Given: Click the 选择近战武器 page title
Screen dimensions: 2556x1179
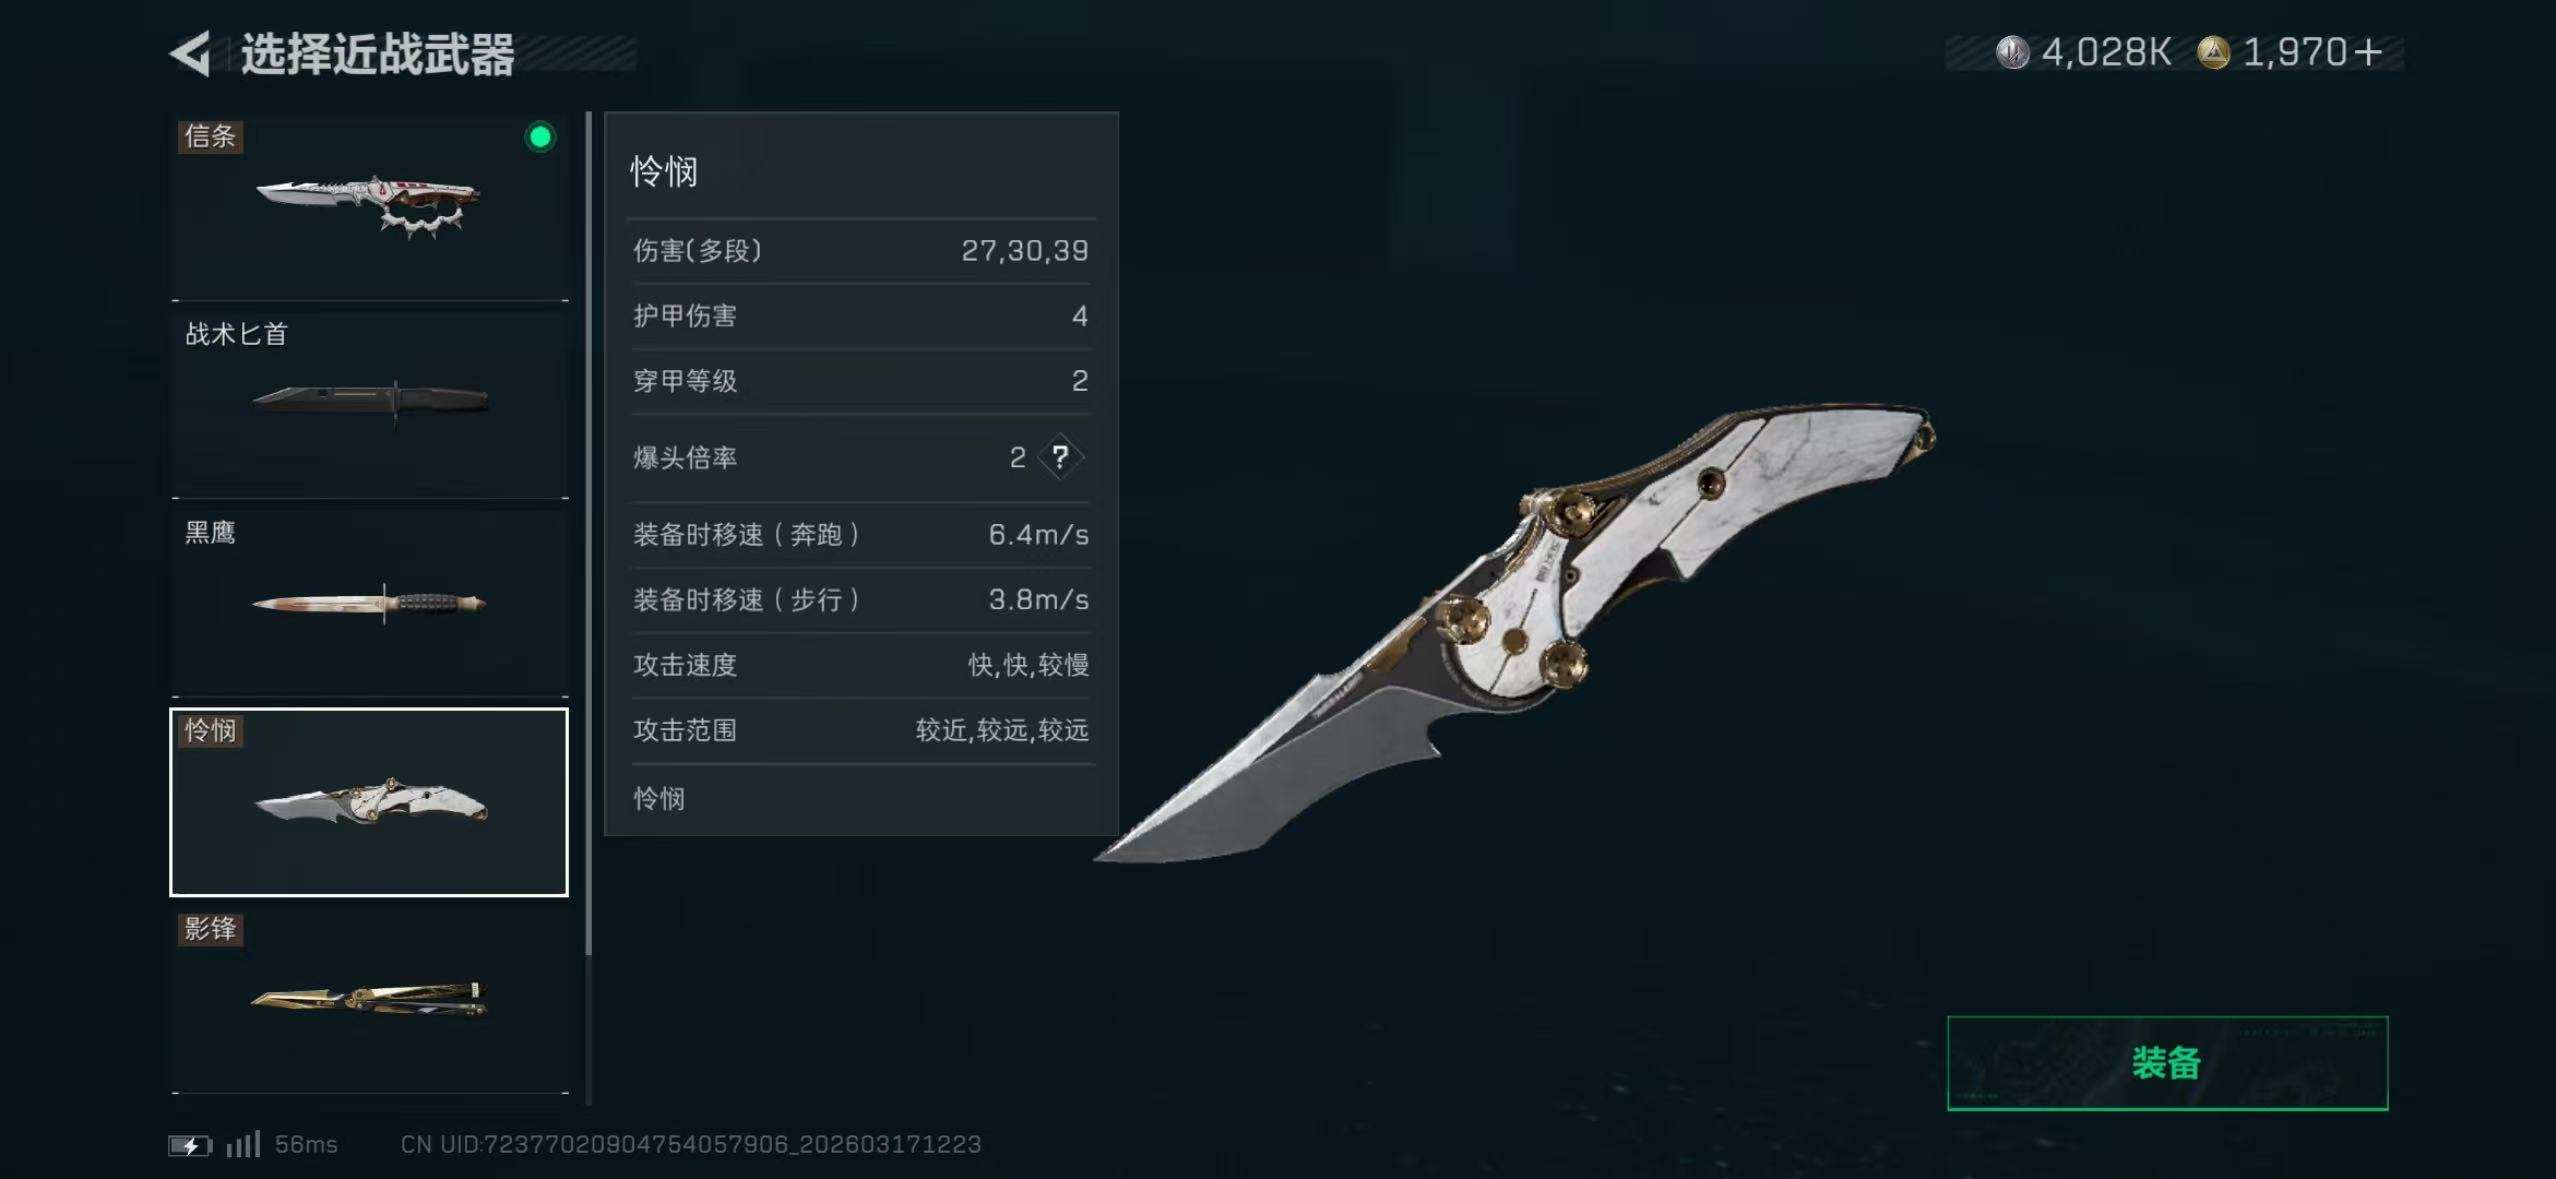Looking at the screenshot, I should point(377,54).
